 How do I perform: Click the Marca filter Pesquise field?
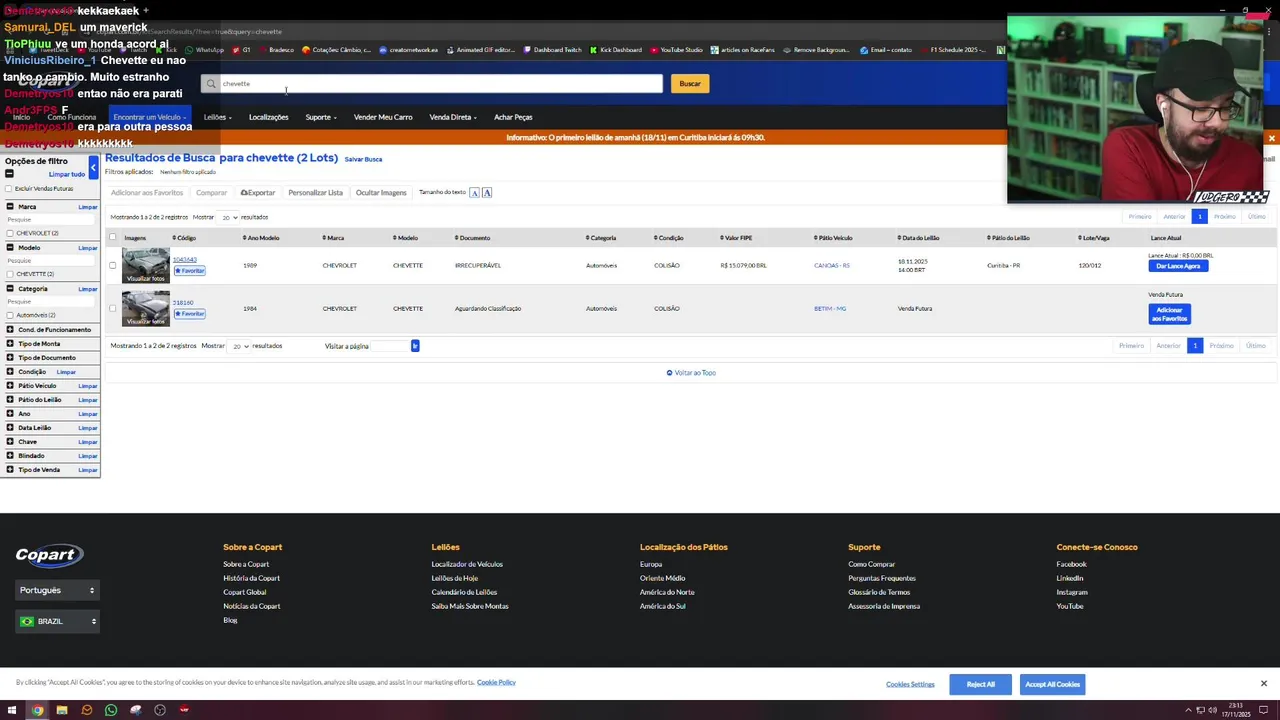(52, 220)
